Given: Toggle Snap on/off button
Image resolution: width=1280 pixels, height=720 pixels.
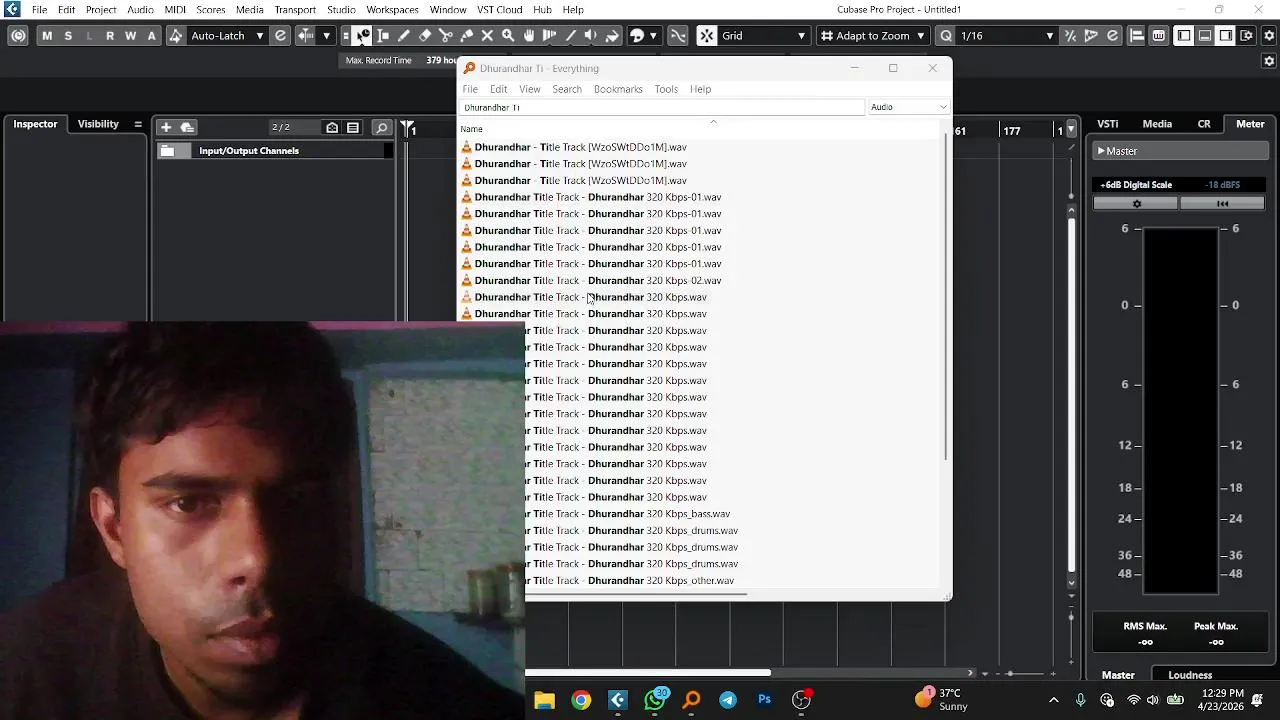Looking at the screenshot, I should point(707,35).
